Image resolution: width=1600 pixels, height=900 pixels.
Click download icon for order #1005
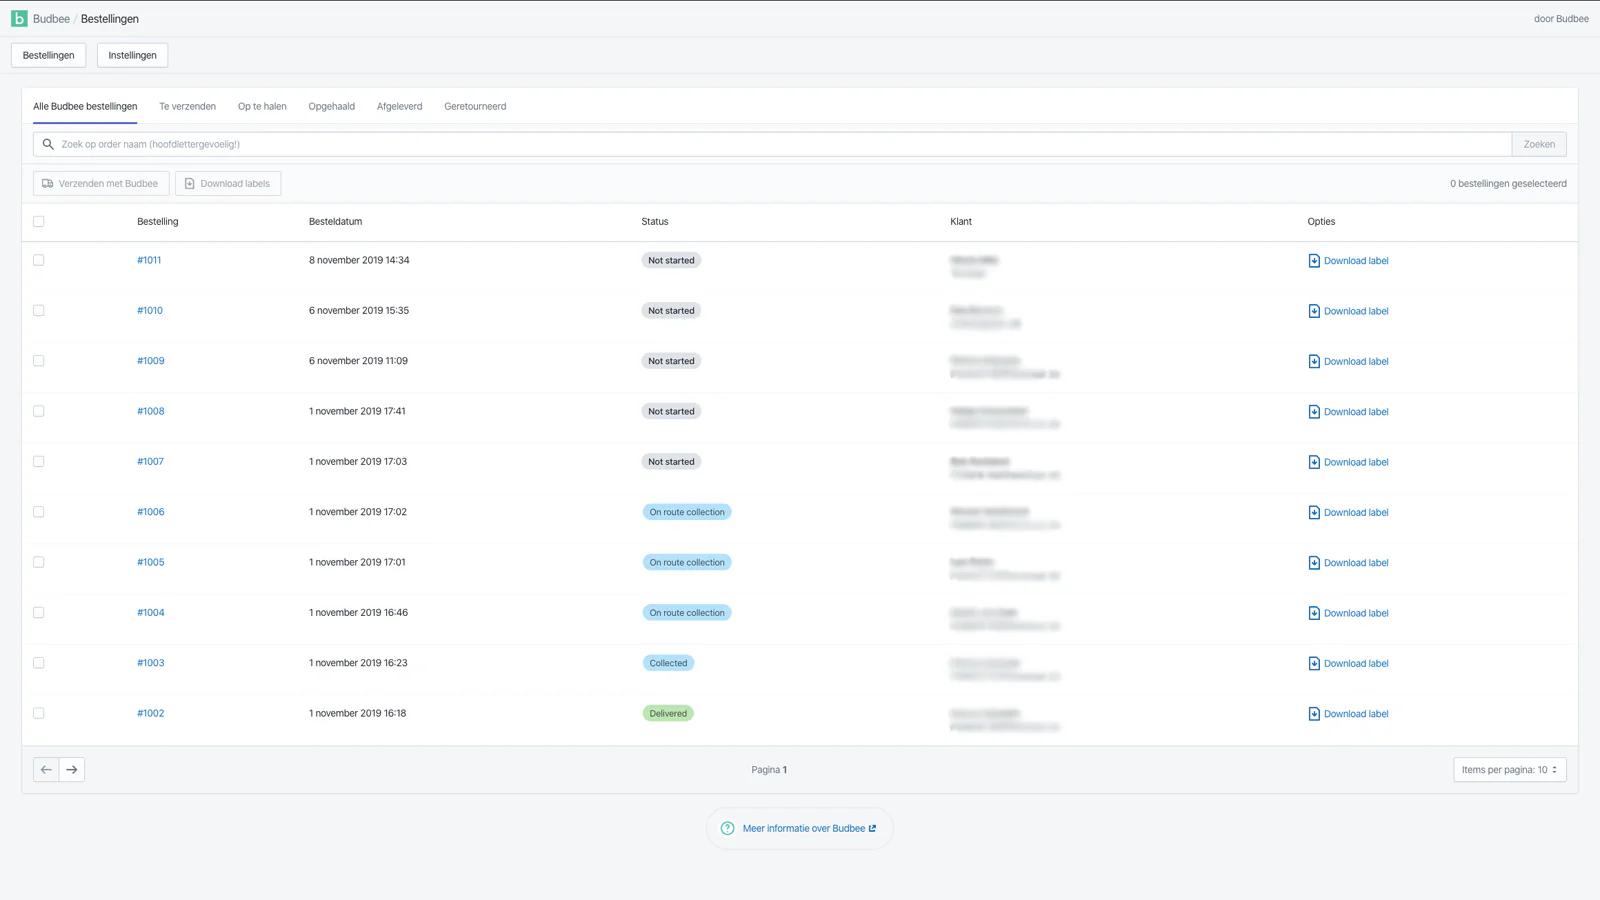1314,563
